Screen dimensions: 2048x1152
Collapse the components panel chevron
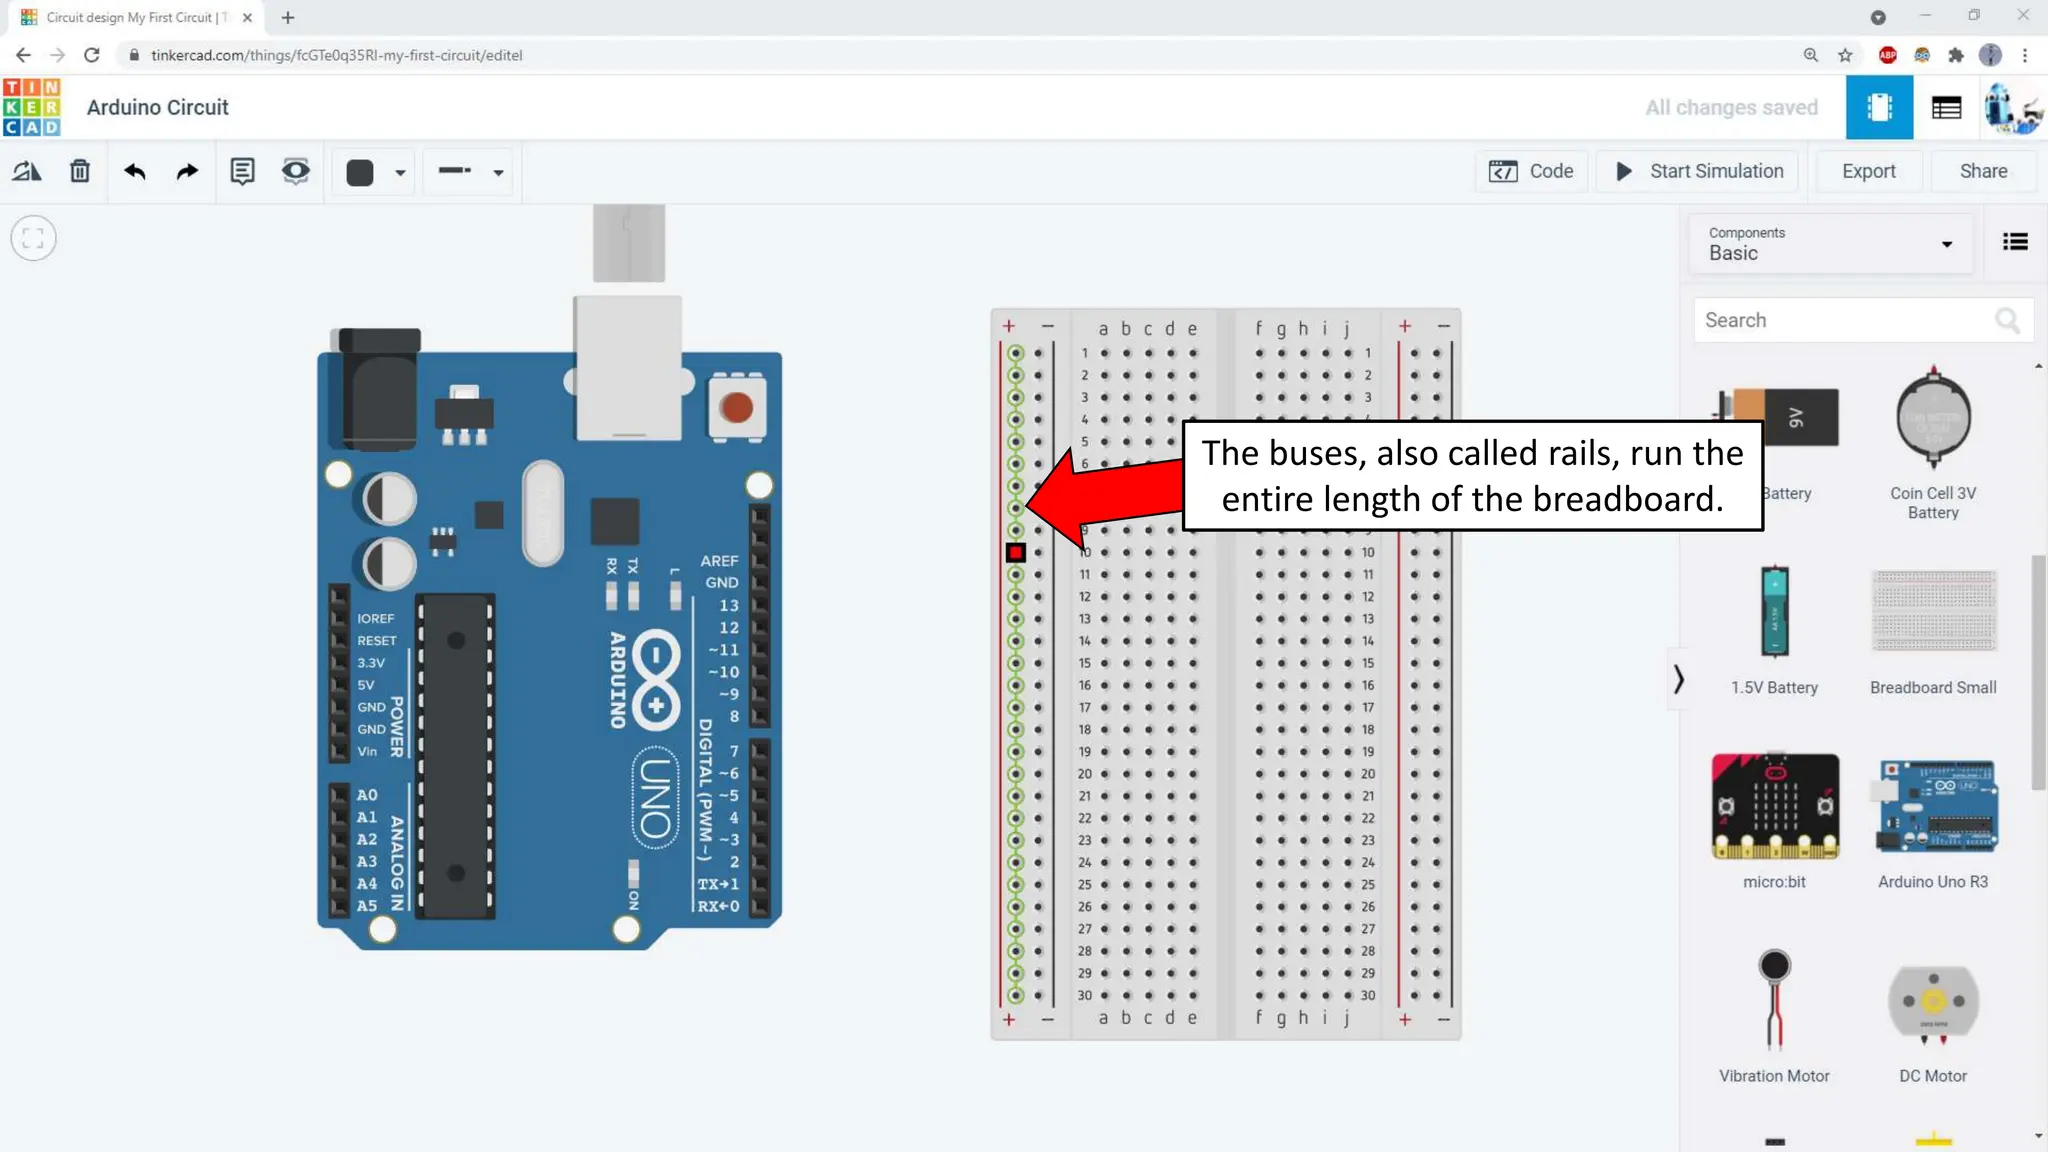(x=1678, y=679)
